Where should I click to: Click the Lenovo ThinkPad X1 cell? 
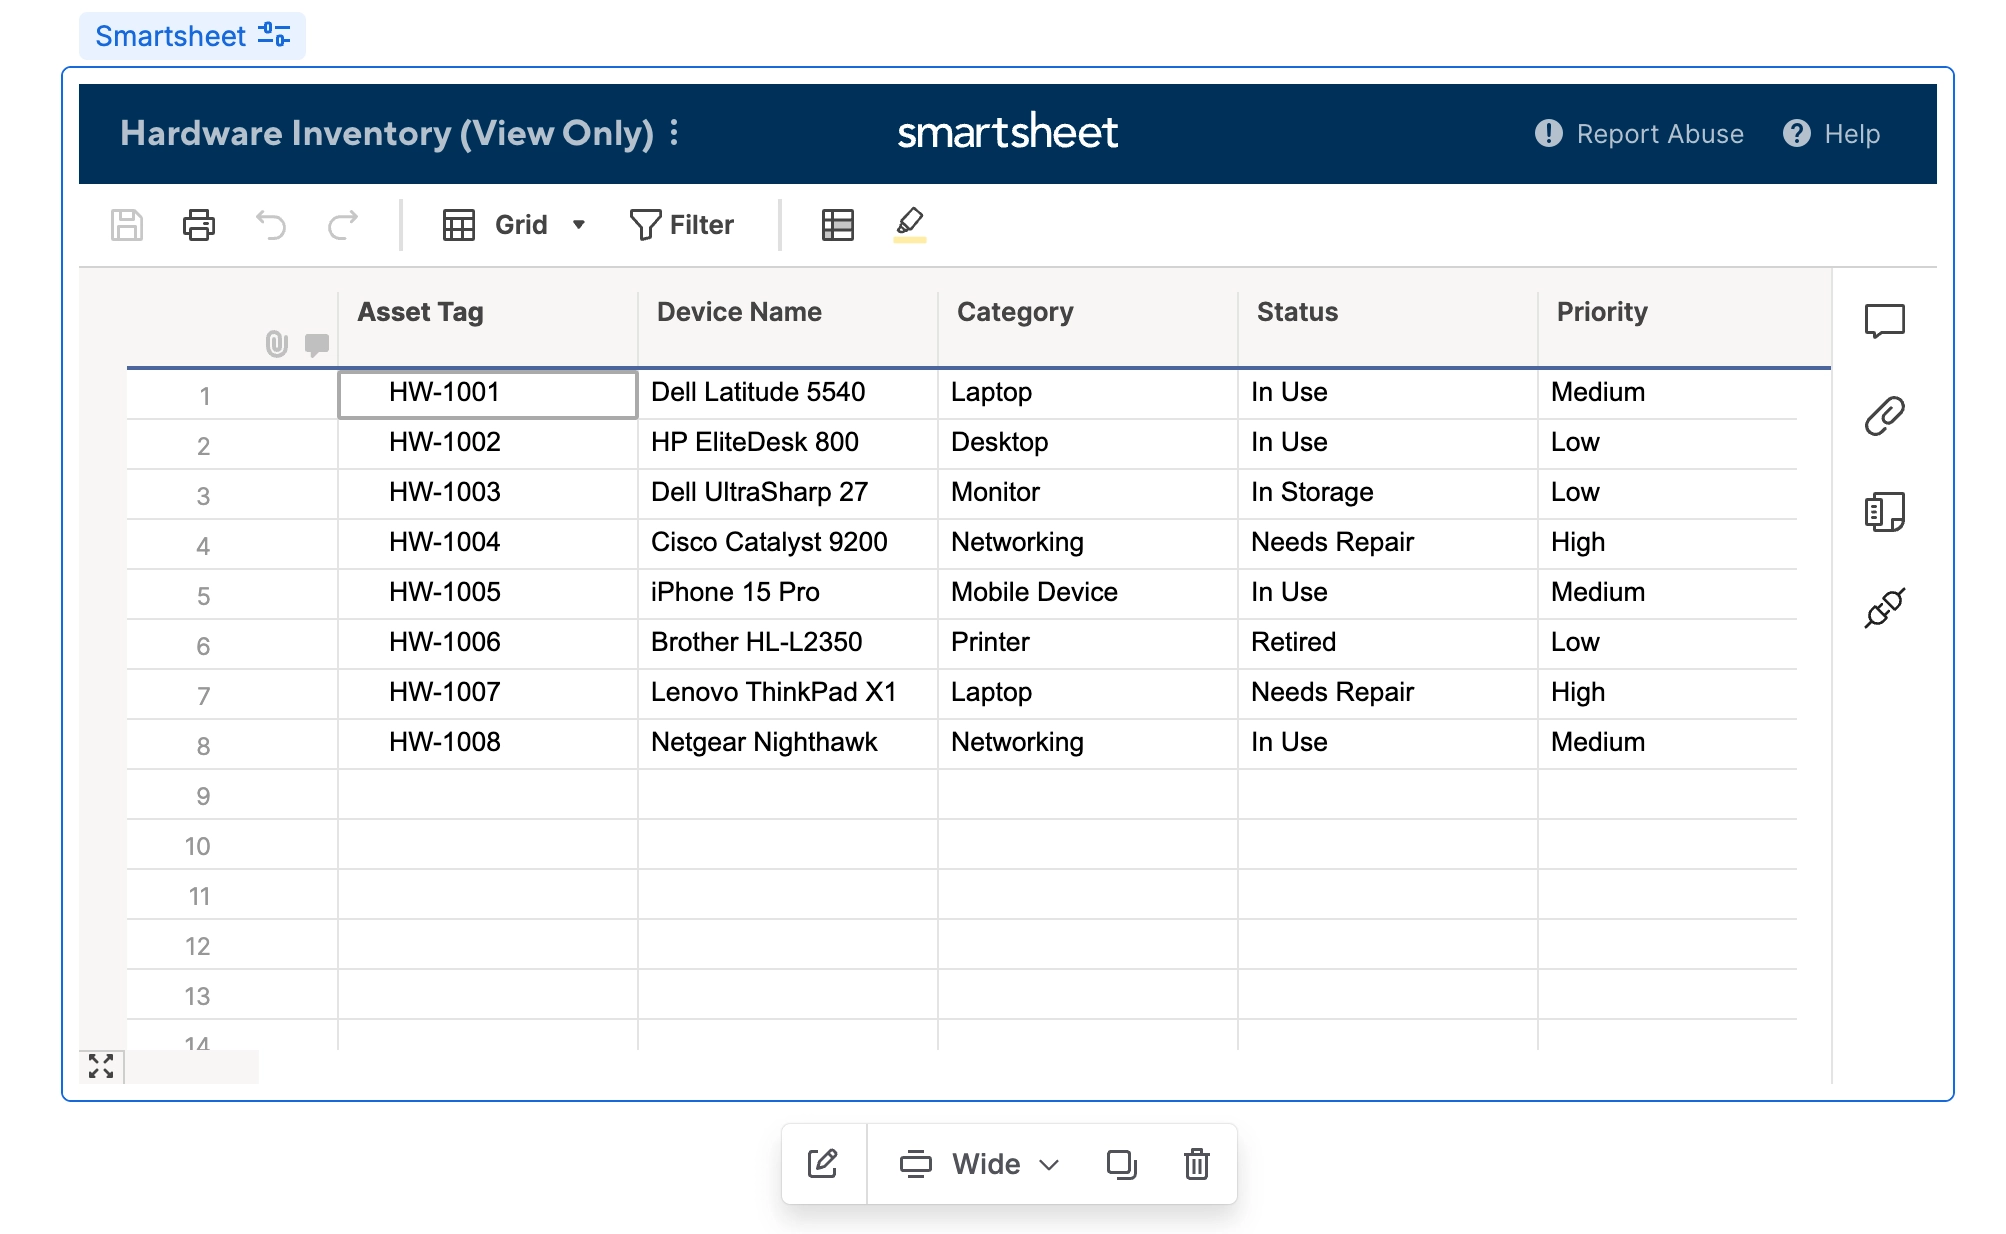coord(788,694)
